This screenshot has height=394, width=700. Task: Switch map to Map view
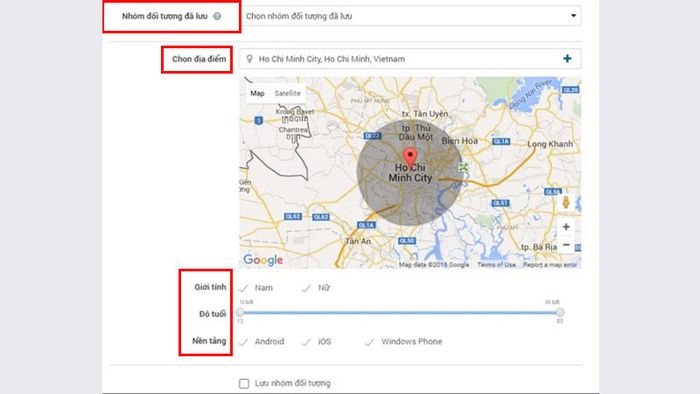(x=257, y=93)
